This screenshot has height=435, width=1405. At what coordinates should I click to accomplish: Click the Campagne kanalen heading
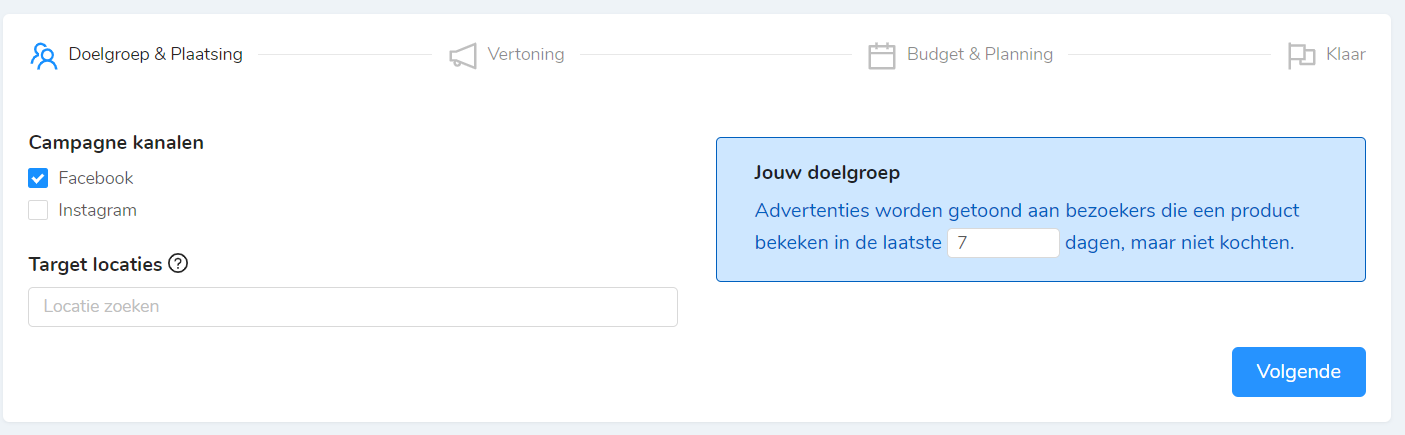[116, 143]
